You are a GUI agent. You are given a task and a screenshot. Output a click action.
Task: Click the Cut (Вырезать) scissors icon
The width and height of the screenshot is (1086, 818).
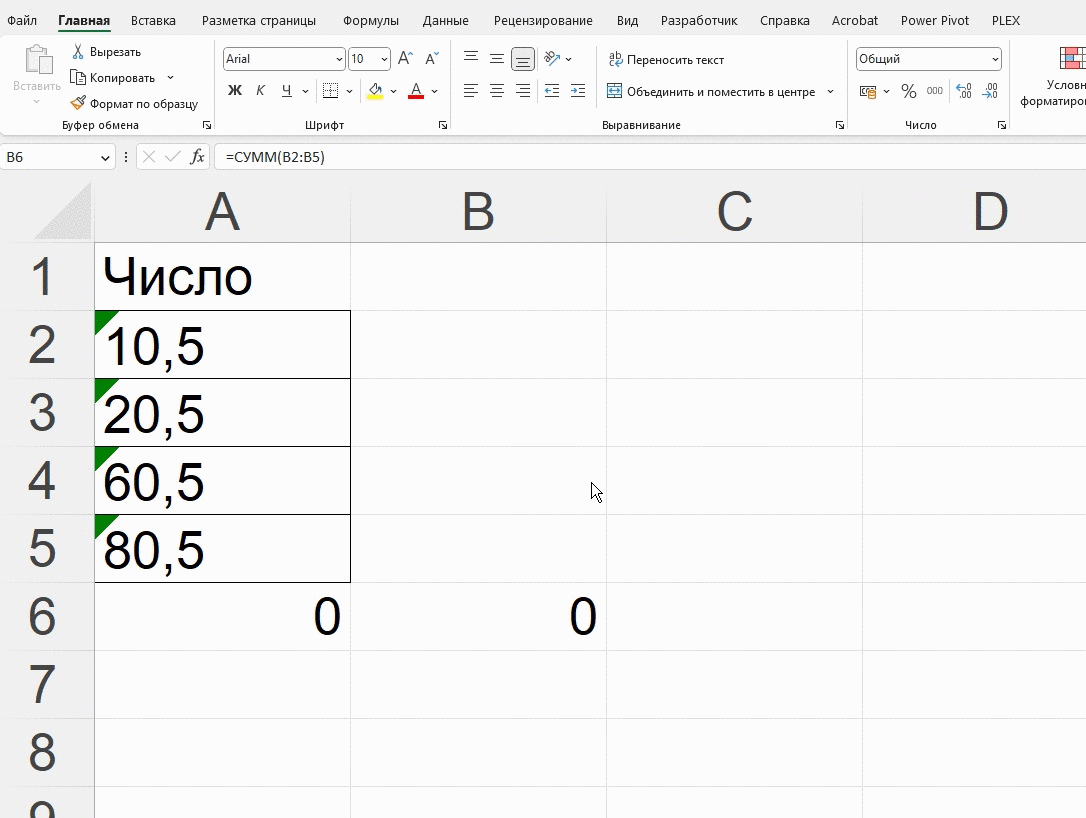[78, 52]
